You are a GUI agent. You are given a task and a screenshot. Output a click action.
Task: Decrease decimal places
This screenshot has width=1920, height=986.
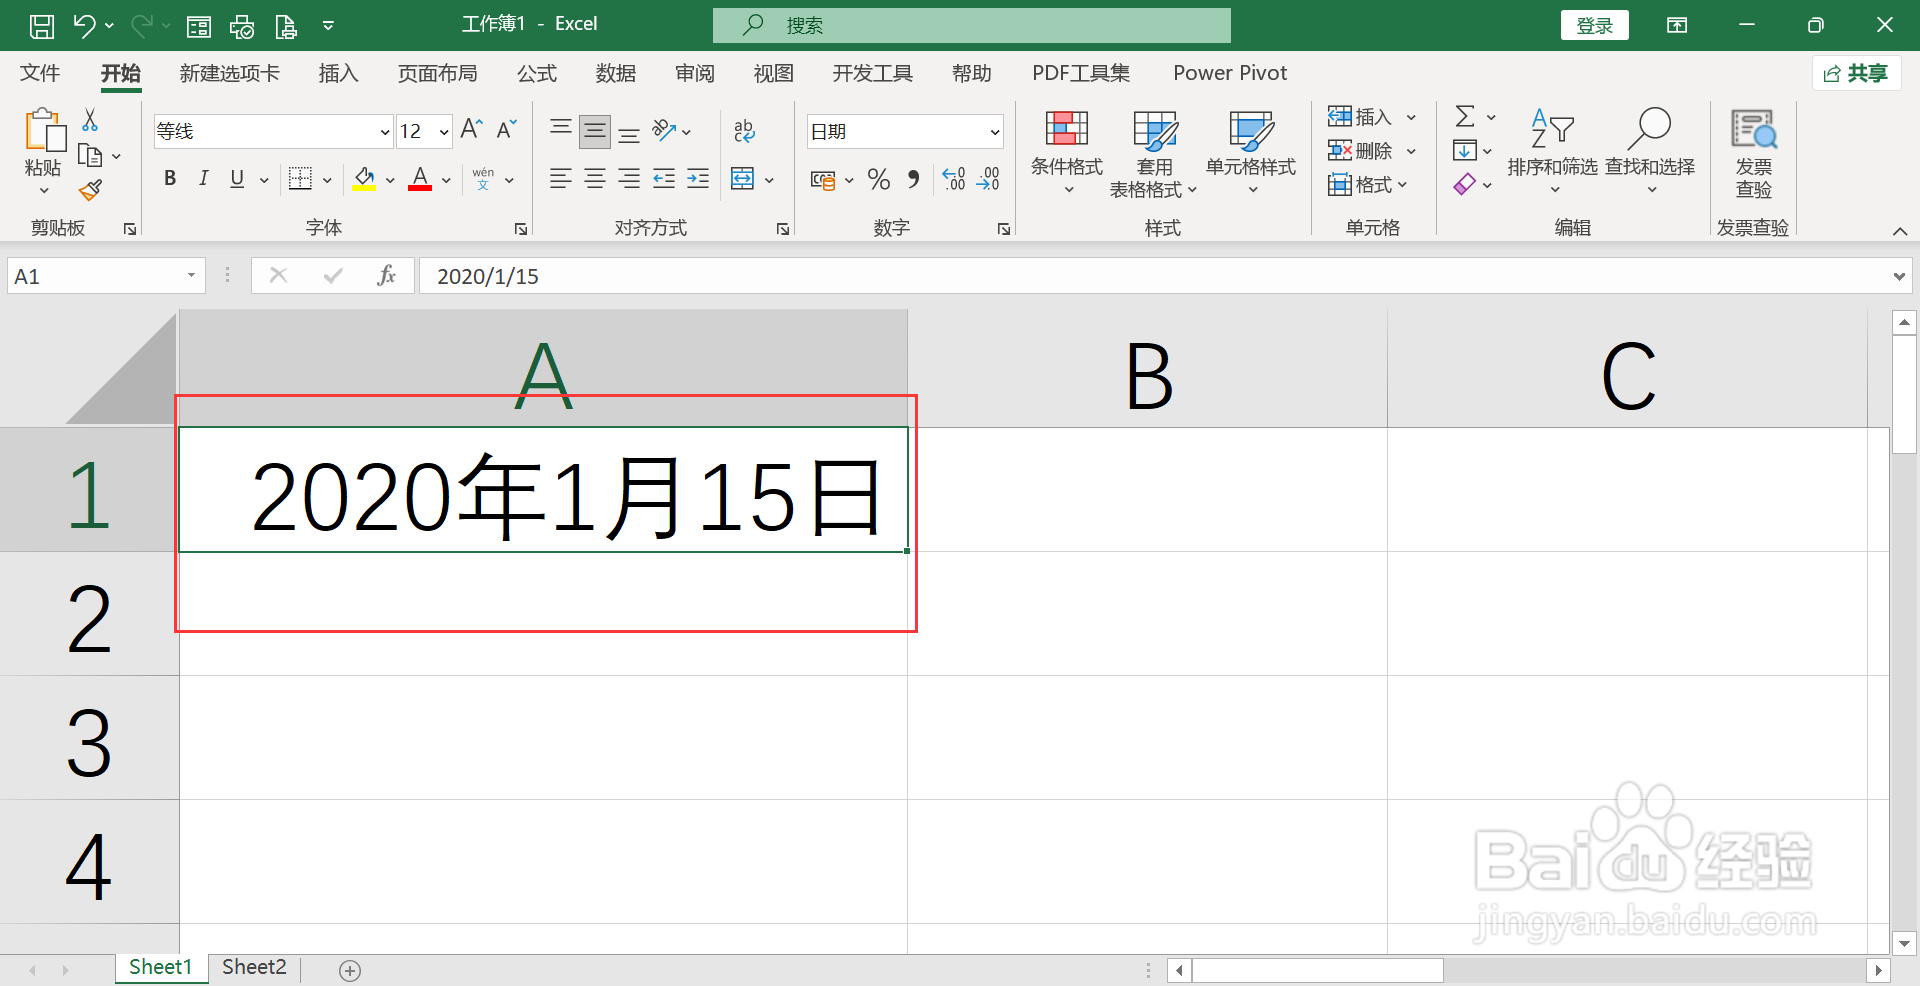coord(988,179)
